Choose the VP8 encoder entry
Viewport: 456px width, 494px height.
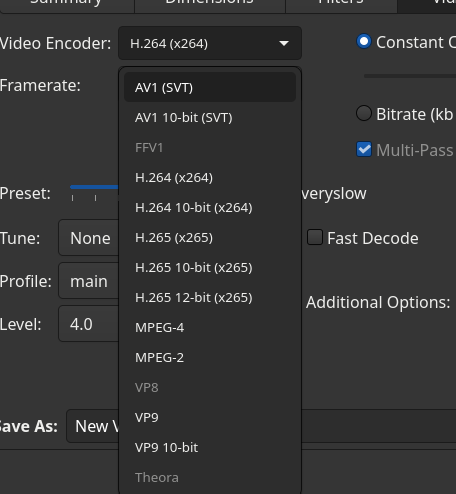point(210,388)
